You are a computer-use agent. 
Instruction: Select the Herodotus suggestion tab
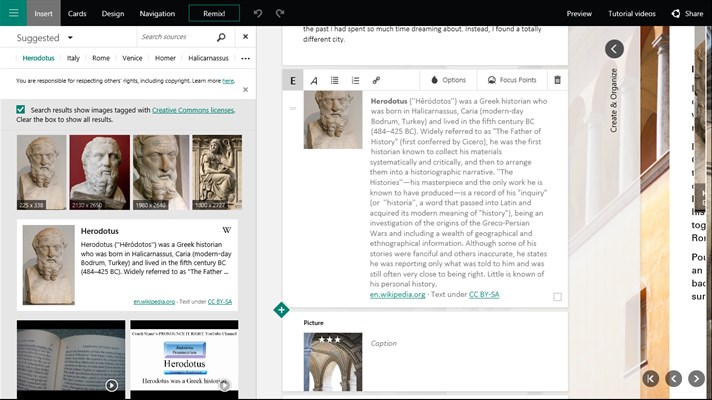point(38,58)
